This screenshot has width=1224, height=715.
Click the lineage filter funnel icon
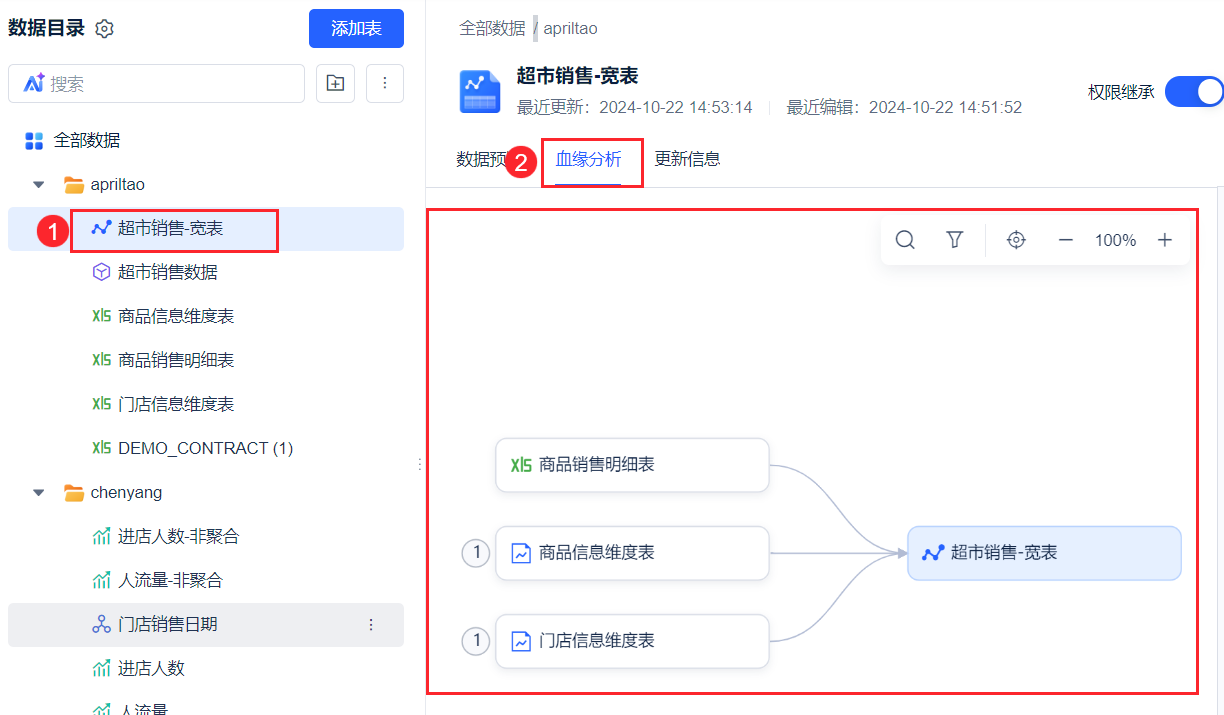(x=955, y=240)
